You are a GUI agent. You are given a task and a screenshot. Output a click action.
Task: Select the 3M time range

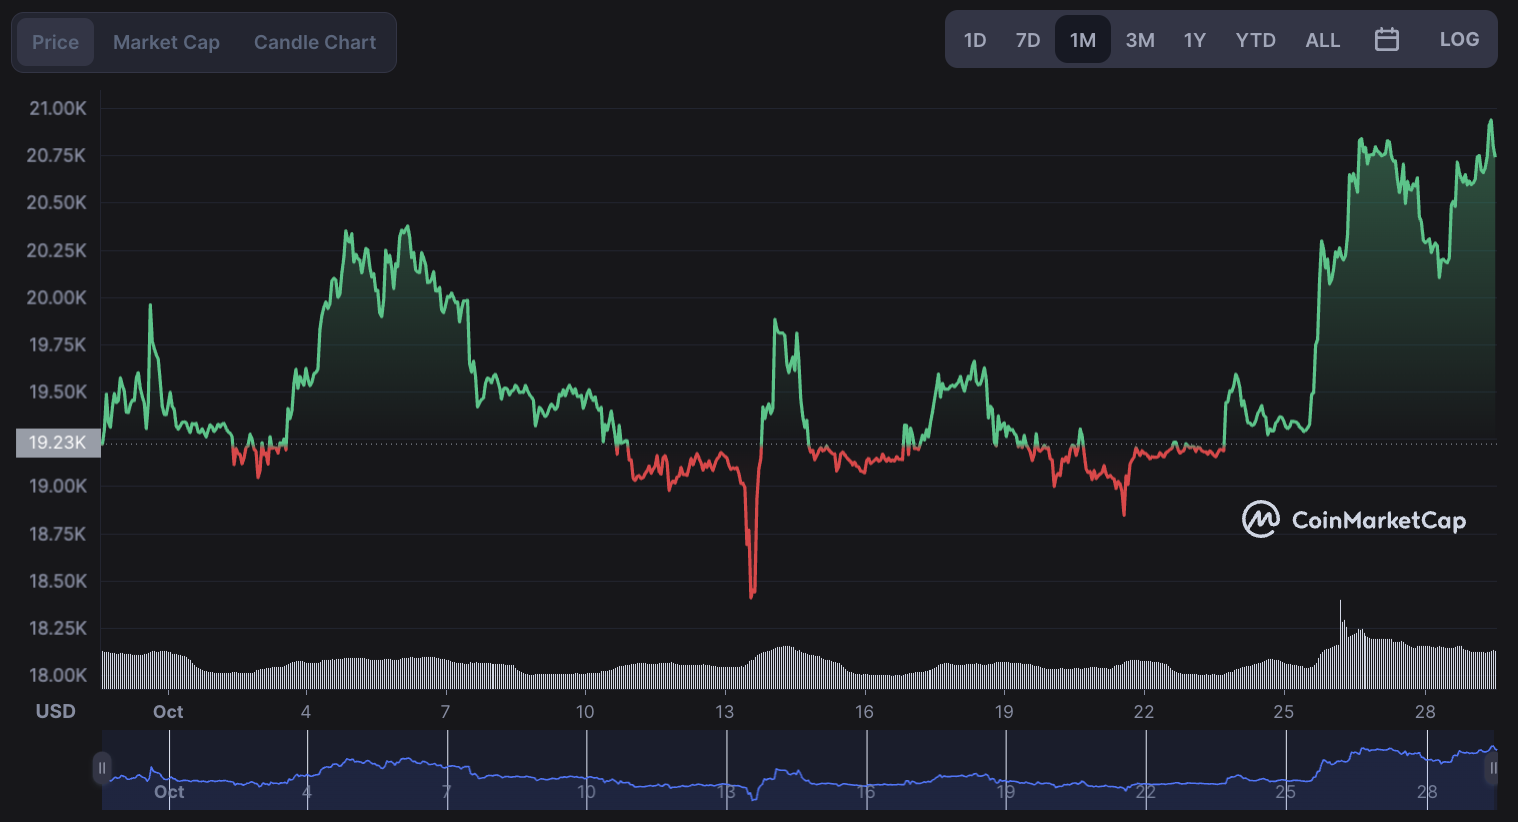(1140, 40)
